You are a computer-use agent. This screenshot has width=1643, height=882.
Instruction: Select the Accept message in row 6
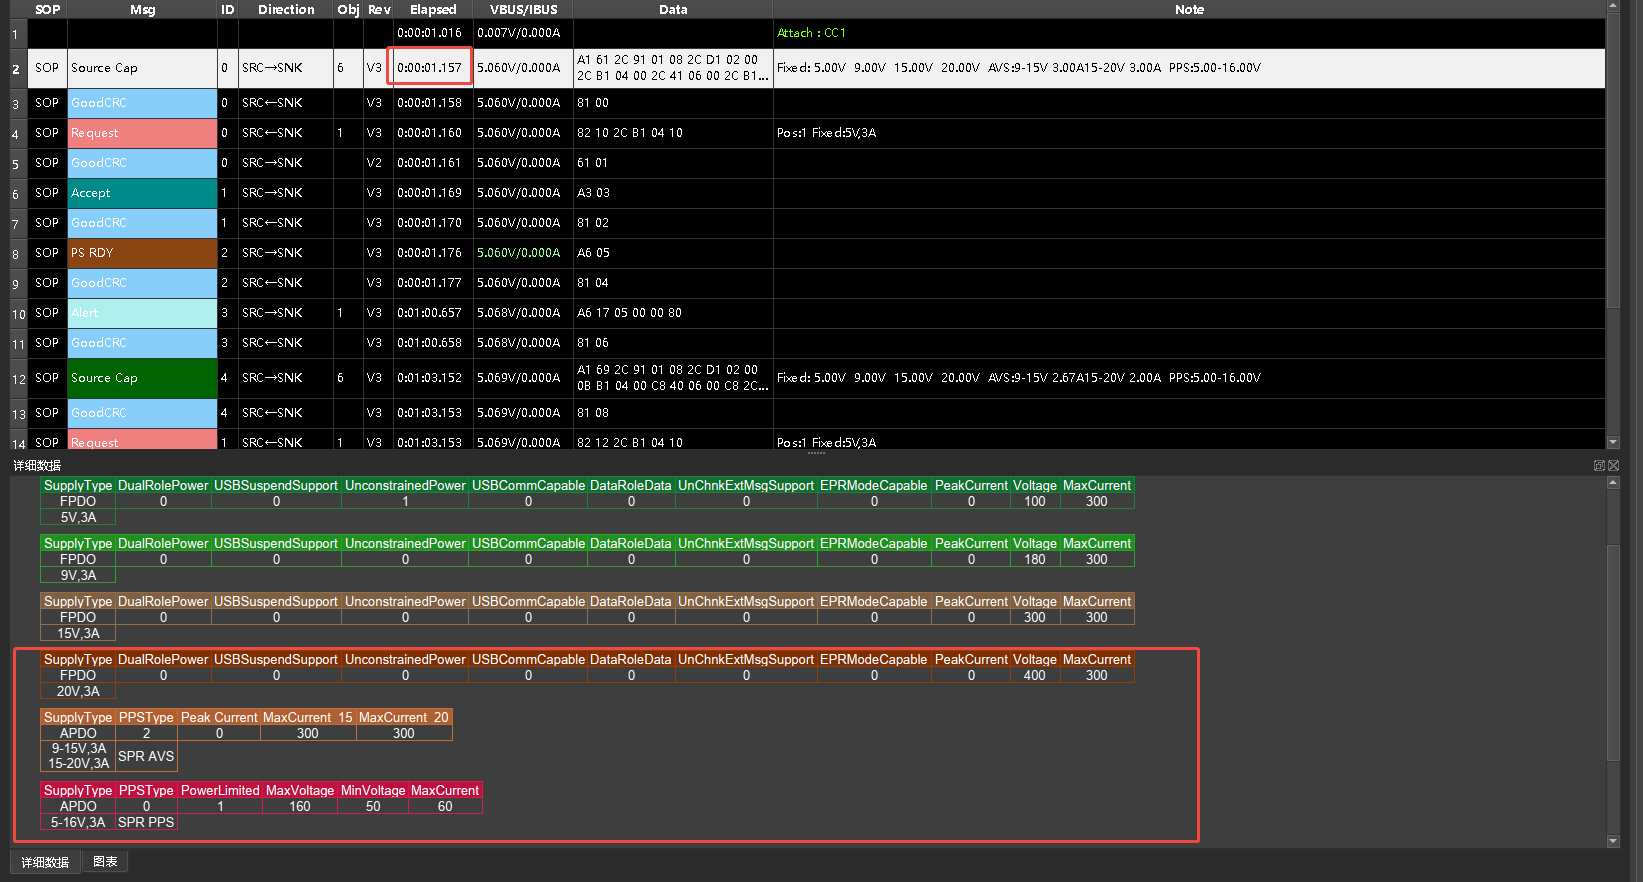tap(142, 193)
